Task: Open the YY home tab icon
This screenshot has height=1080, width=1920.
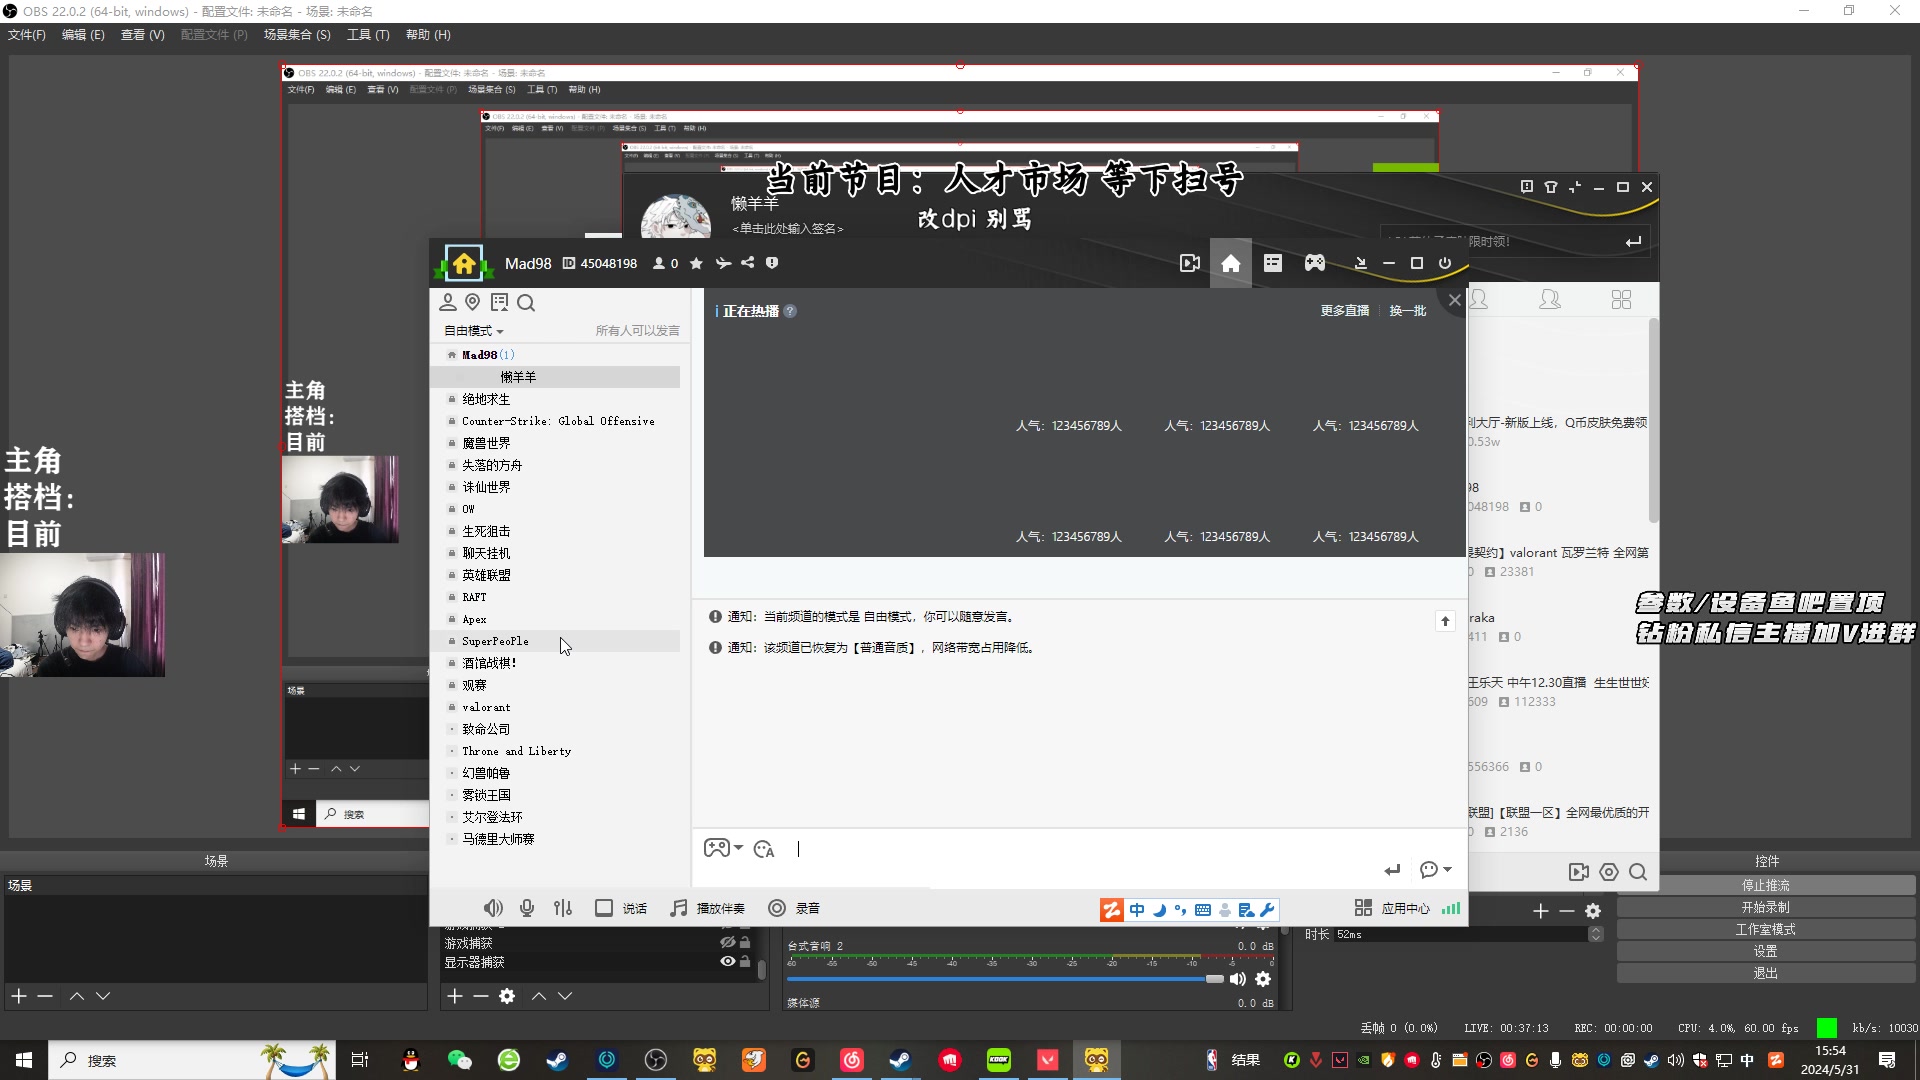Action: (1230, 263)
